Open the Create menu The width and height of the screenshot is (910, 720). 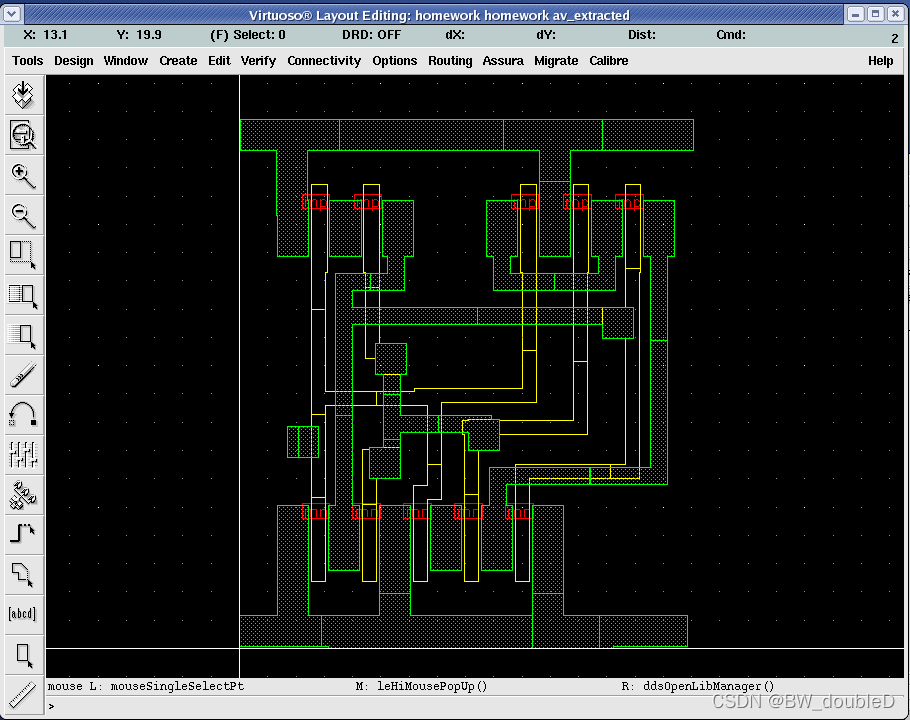point(178,61)
